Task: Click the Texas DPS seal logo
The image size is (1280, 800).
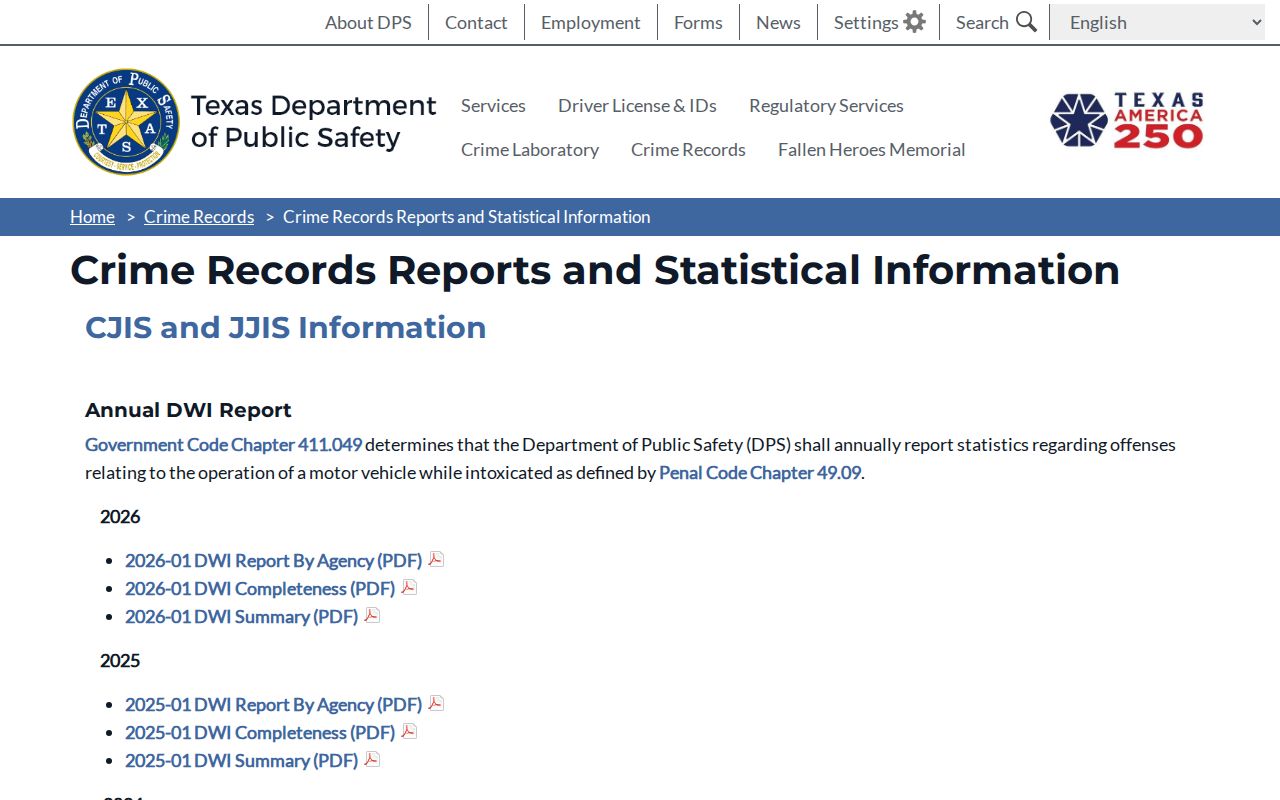Action: [x=126, y=122]
